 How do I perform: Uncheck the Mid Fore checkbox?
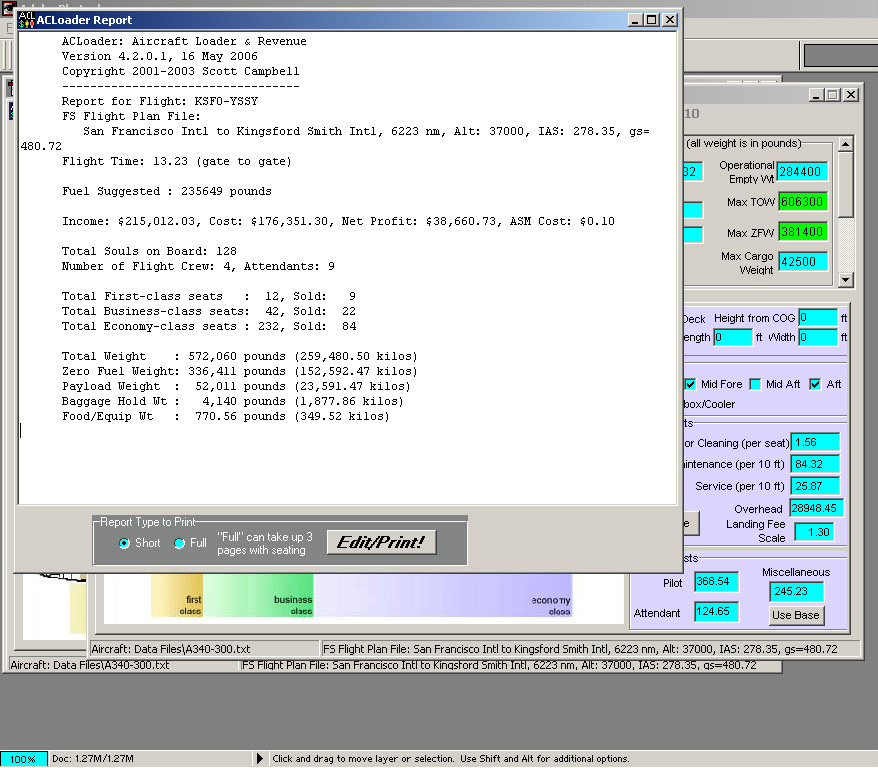click(691, 384)
